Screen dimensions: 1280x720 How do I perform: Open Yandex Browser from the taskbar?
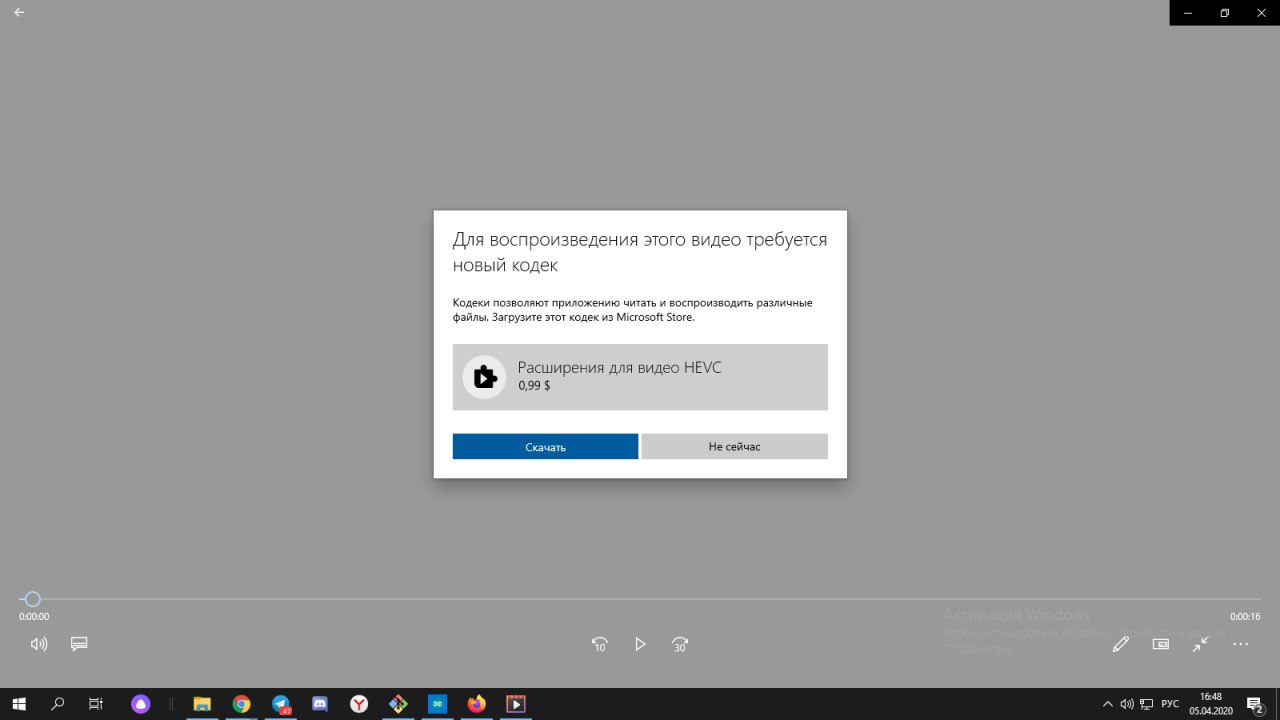pyautogui.click(x=359, y=704)
